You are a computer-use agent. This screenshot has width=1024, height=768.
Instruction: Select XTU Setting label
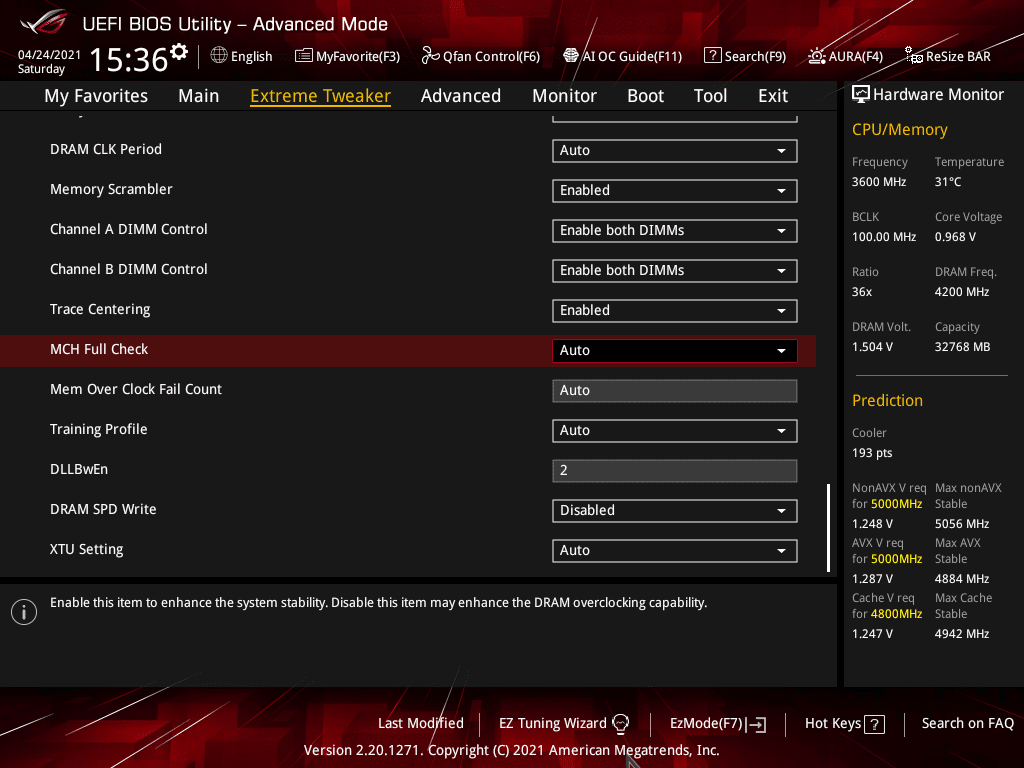pyautogui.click(x=87, y=550)
